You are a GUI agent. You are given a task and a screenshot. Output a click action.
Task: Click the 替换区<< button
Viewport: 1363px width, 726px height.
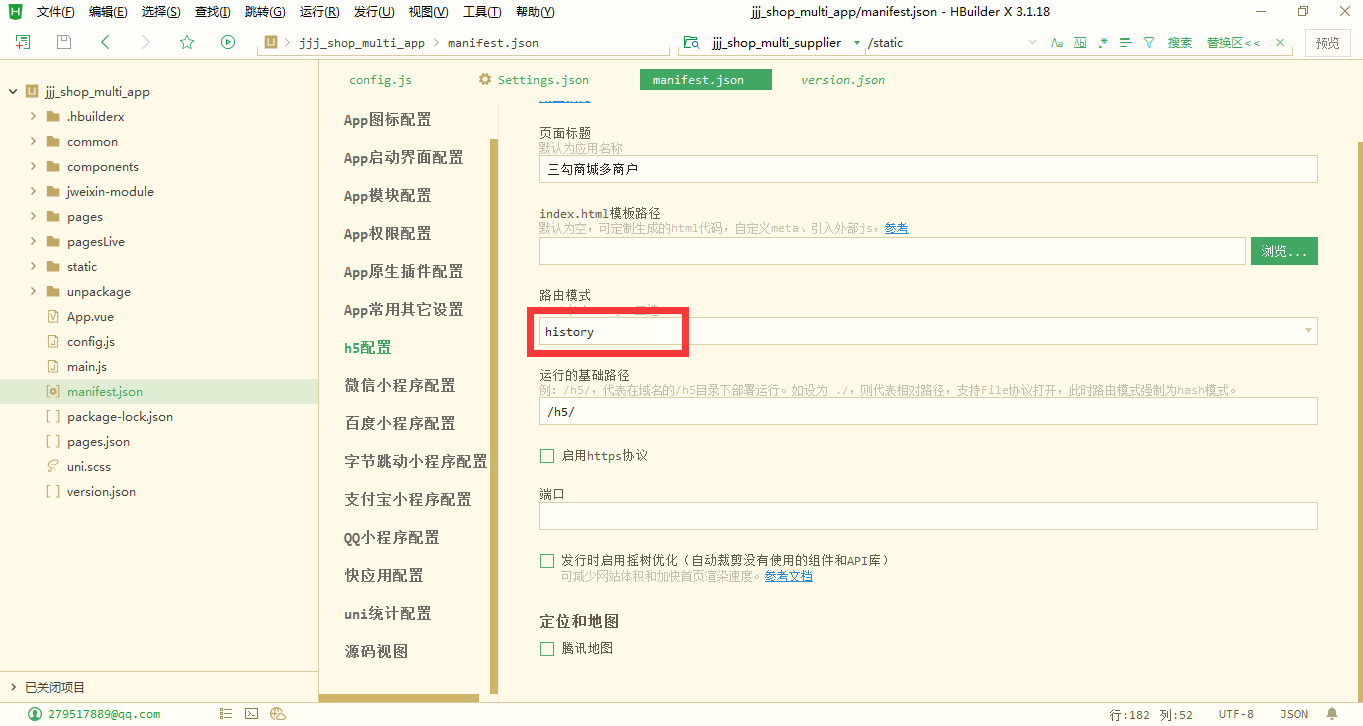coord(1233,43)
